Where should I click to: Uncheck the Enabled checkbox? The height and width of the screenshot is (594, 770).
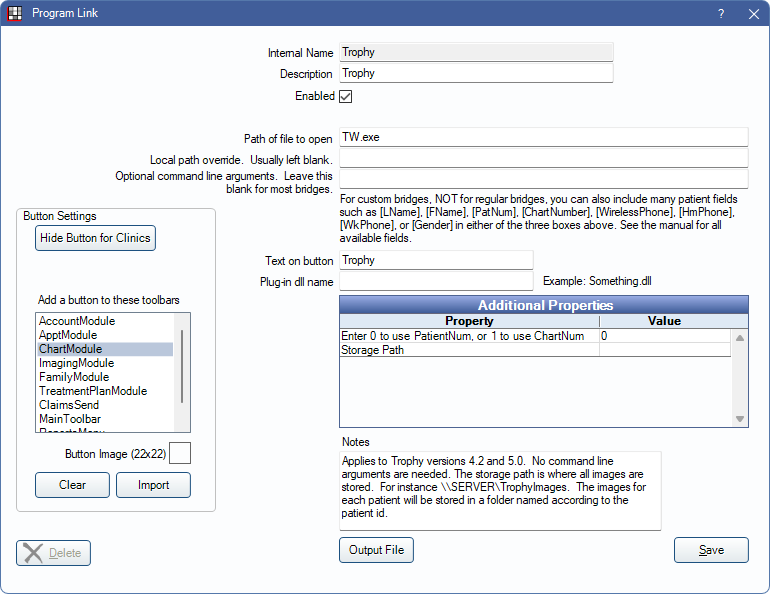tap(346, 97)
